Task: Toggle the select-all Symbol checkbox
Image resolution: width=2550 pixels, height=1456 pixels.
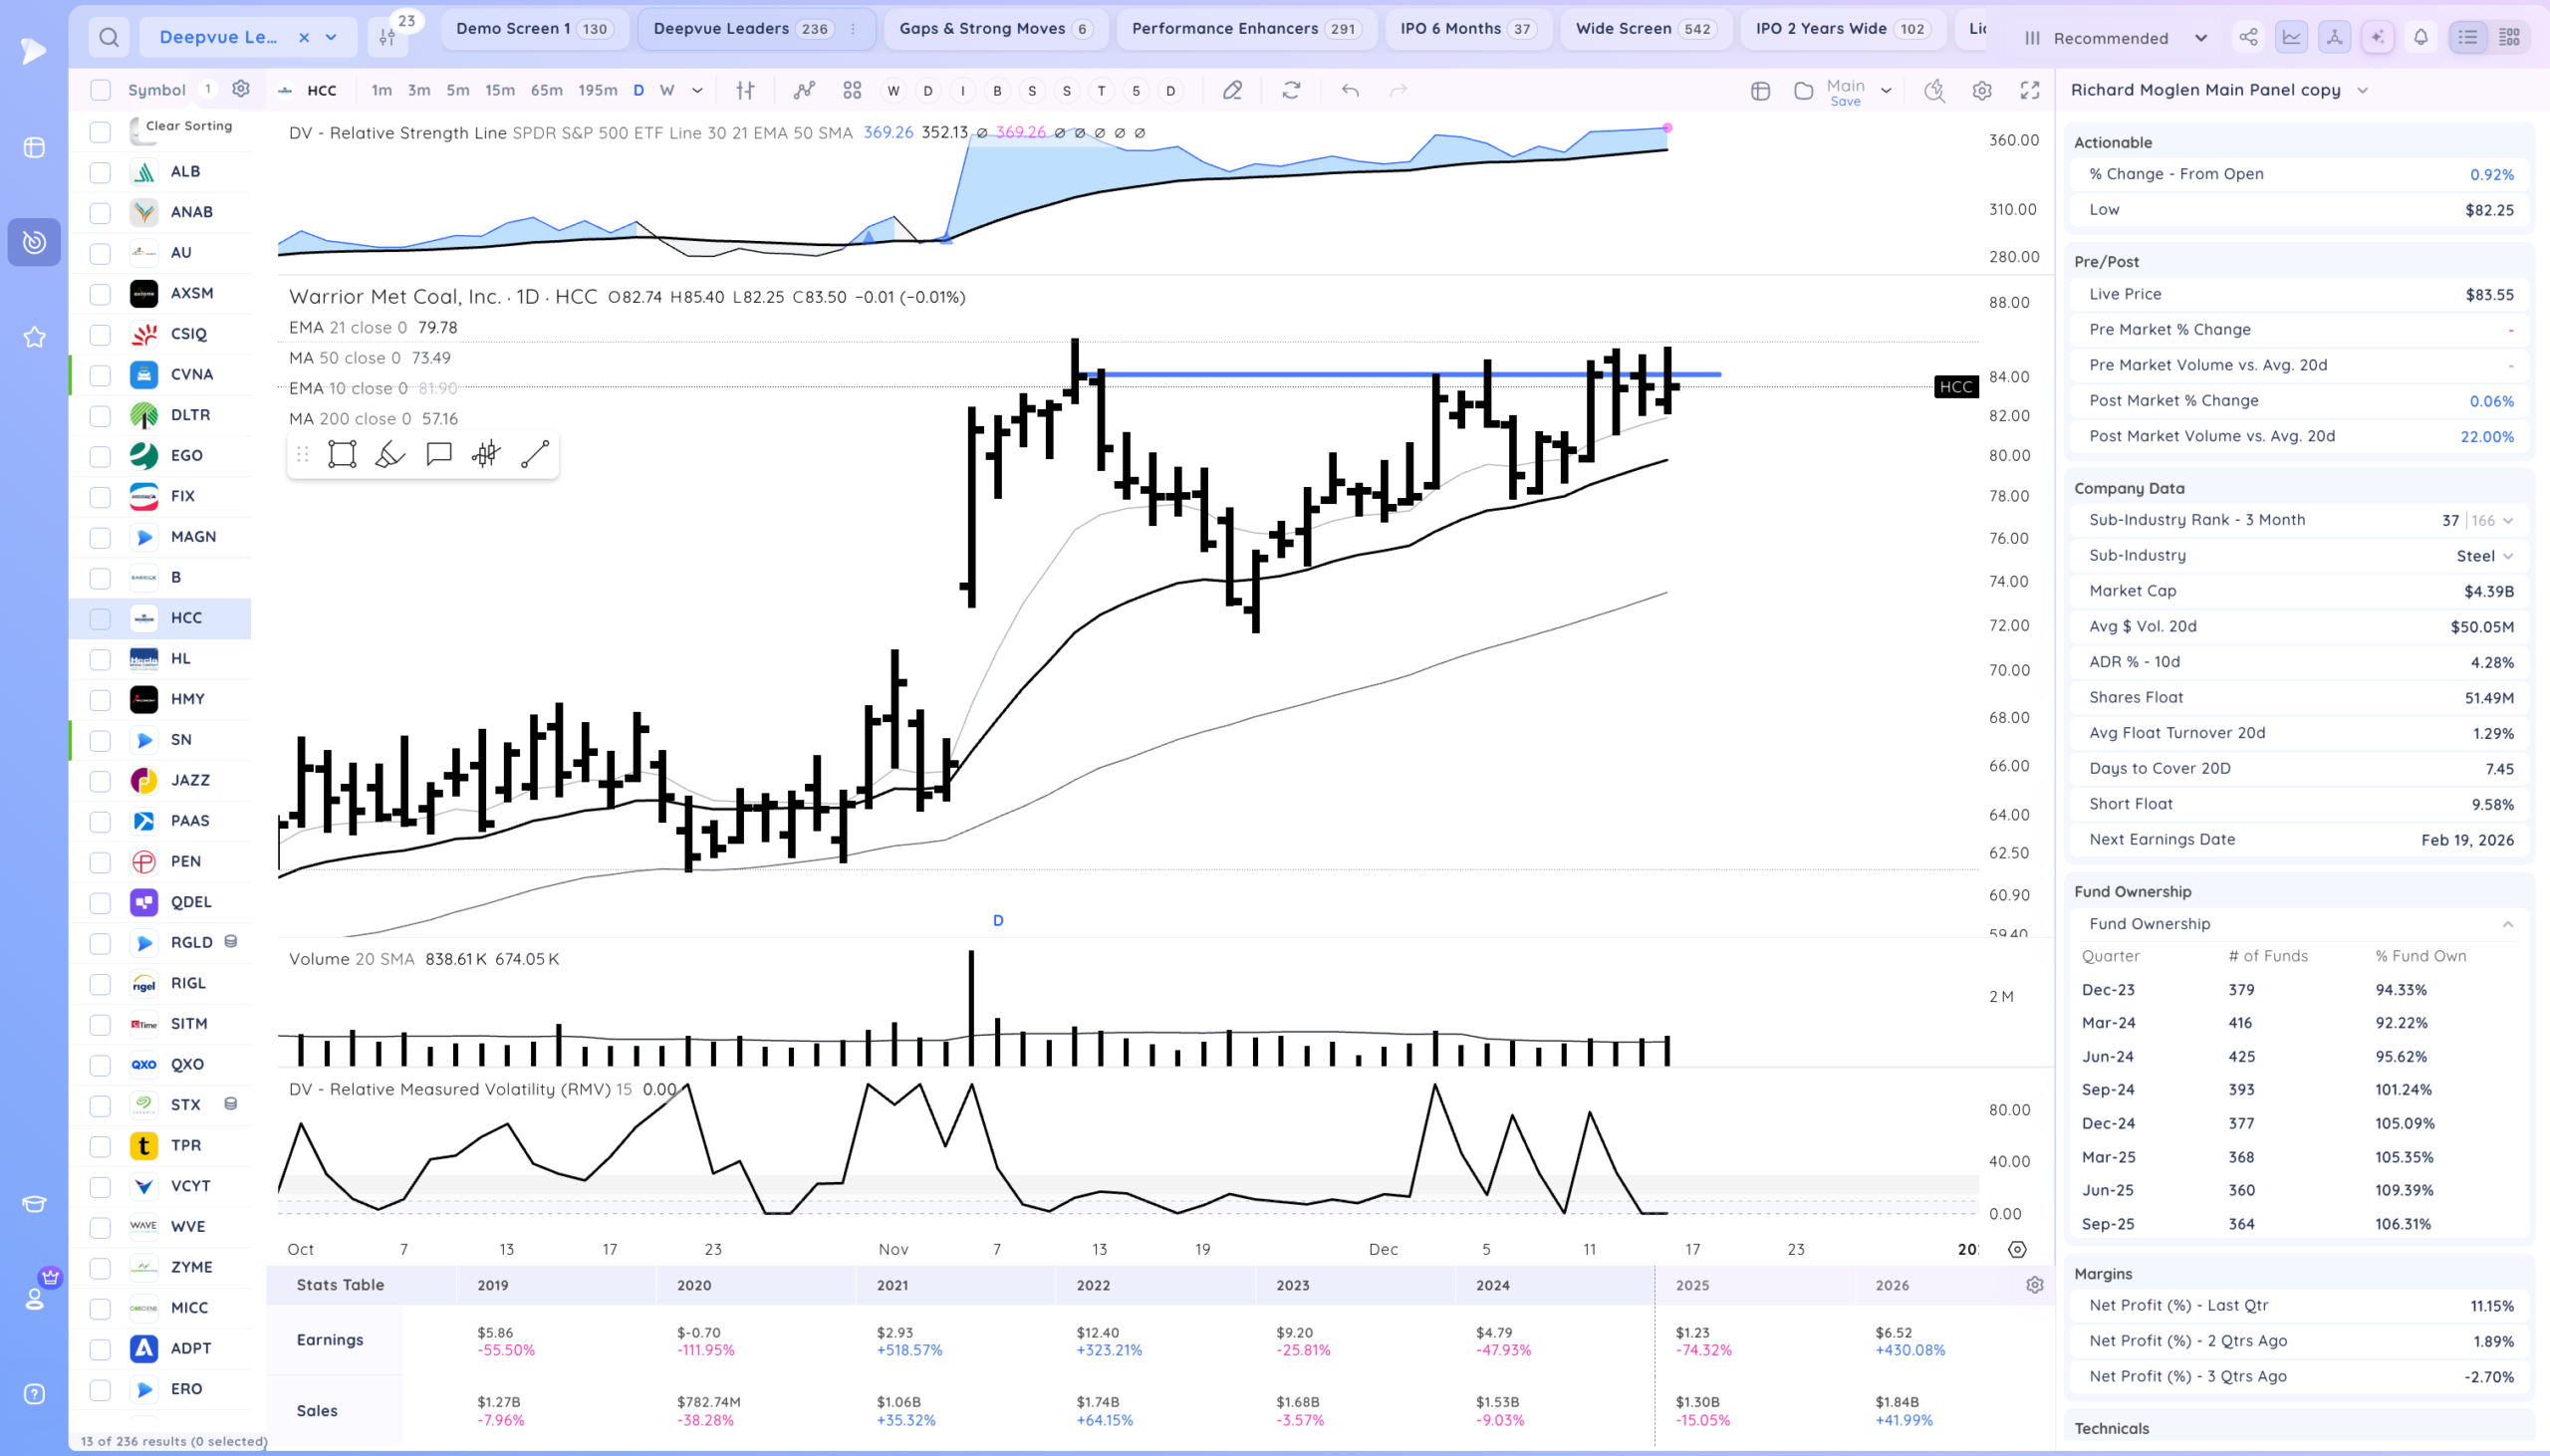Action: pos(100,90)
